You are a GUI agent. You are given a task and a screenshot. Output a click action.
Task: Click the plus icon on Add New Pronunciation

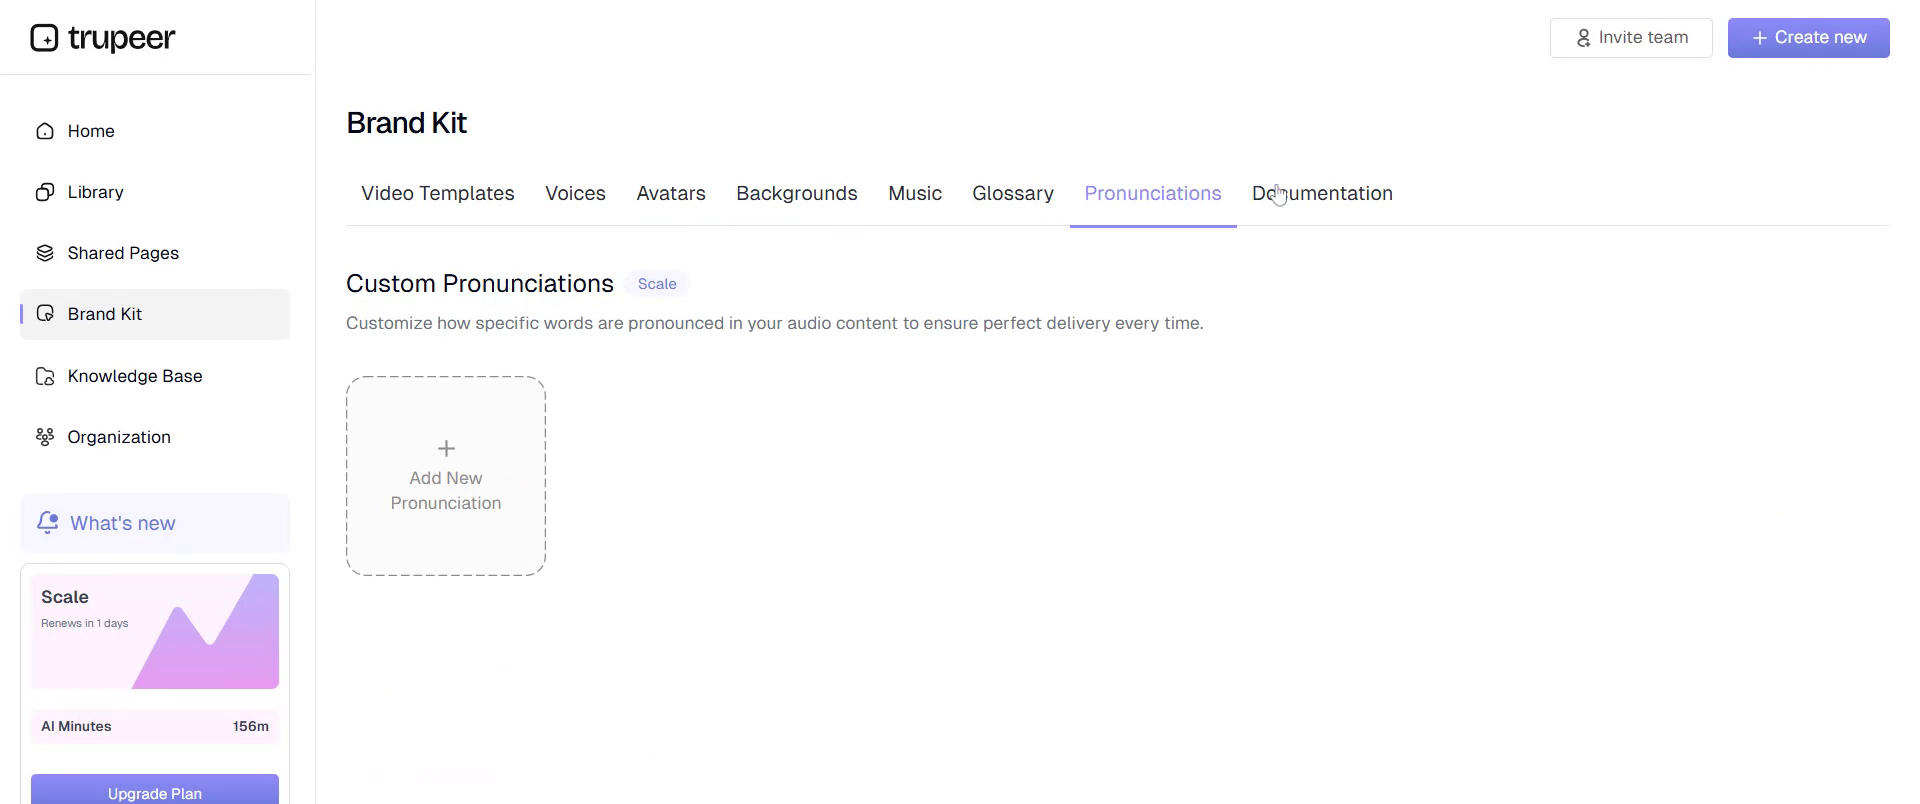tap(446, 448)
